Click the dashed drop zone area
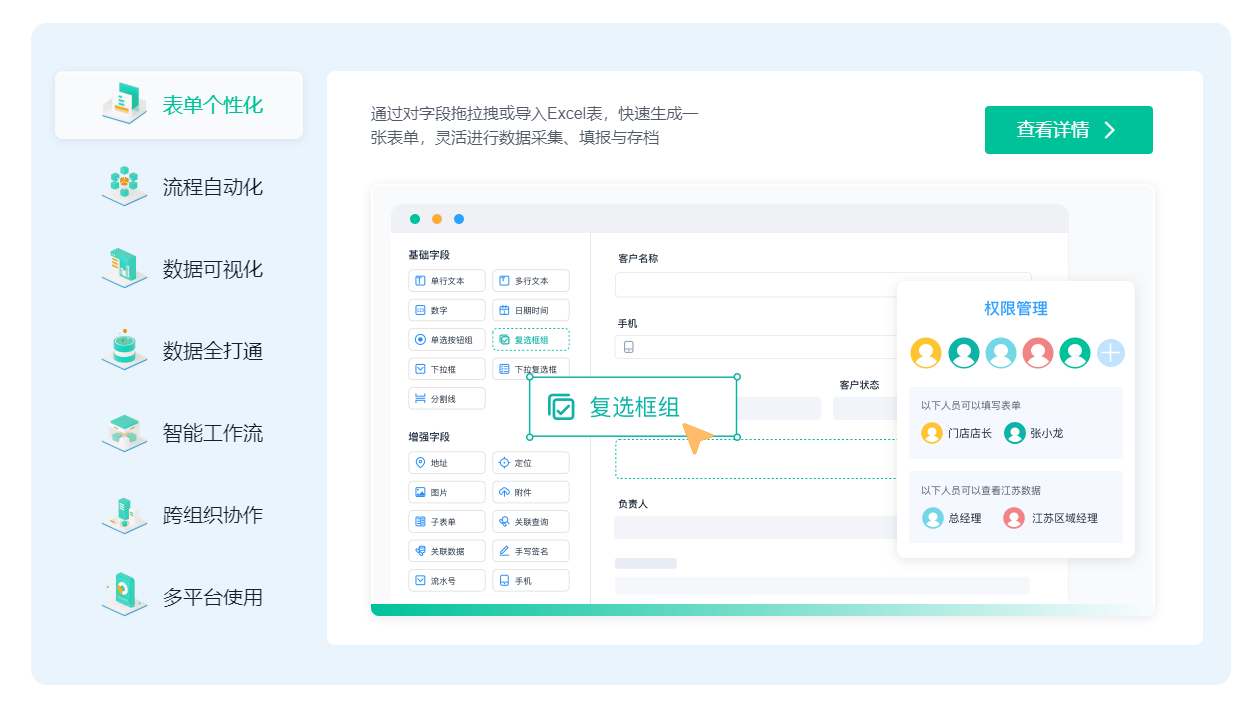Screen dimensions: 1260x703 pyautogui.click(x=756, y=459)
